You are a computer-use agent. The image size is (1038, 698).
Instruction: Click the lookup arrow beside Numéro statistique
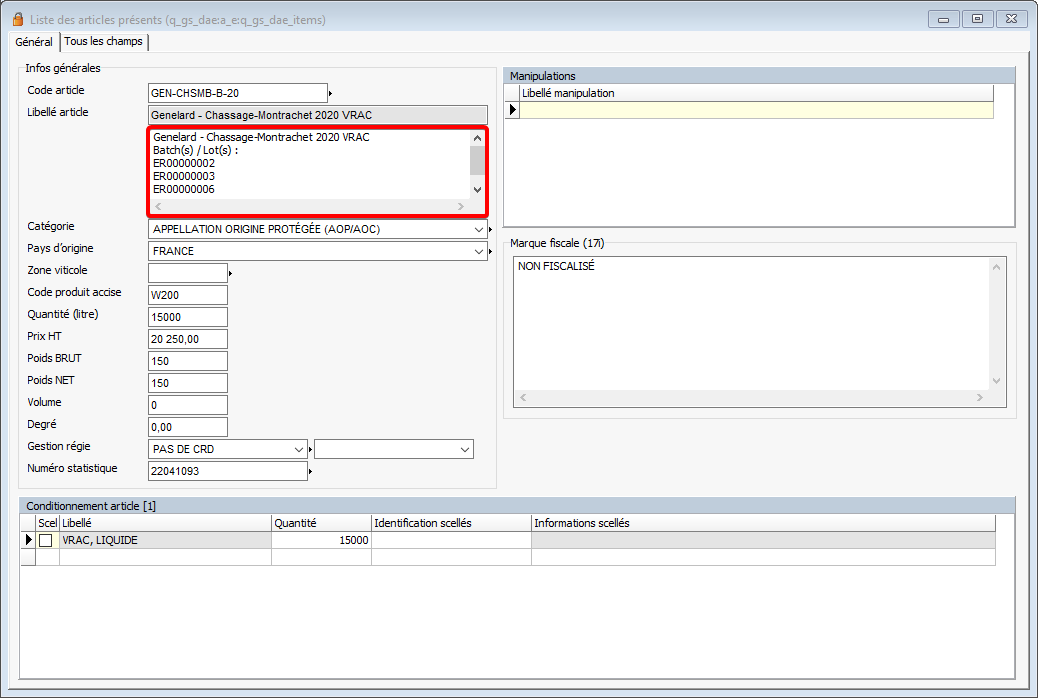point(311,471)
